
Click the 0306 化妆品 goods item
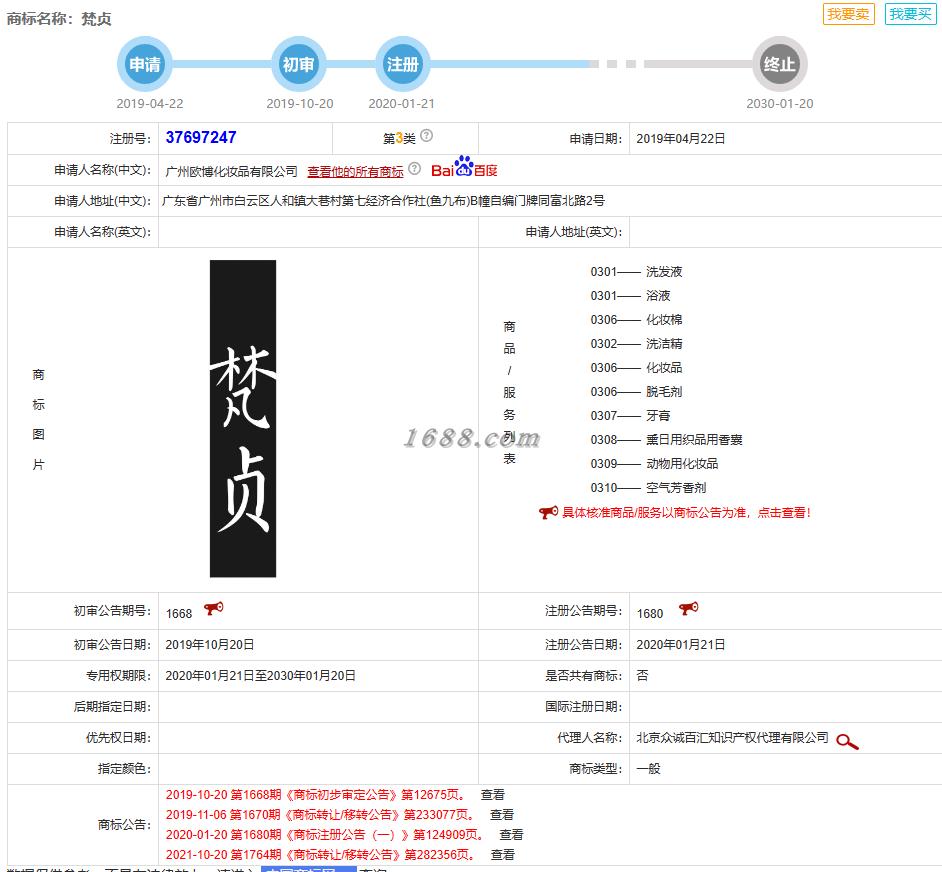tap(636, 368)
